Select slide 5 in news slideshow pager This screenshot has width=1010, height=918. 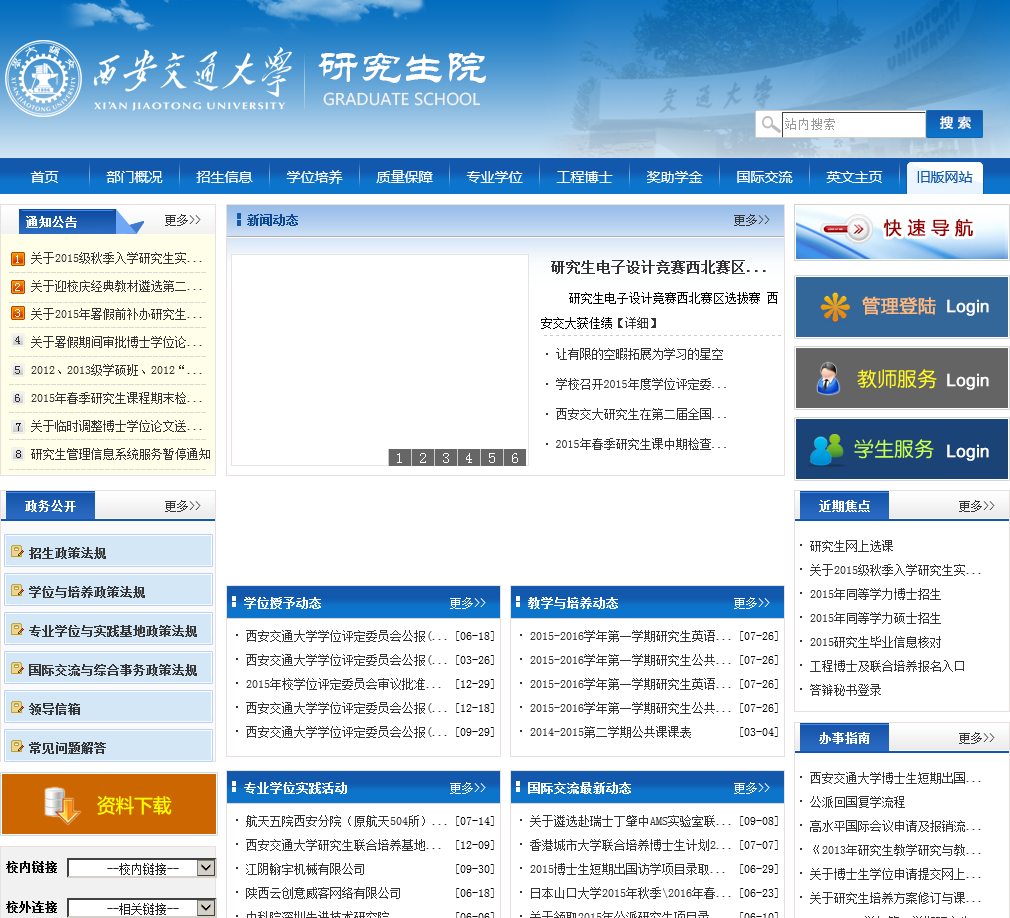coord(491,457)
